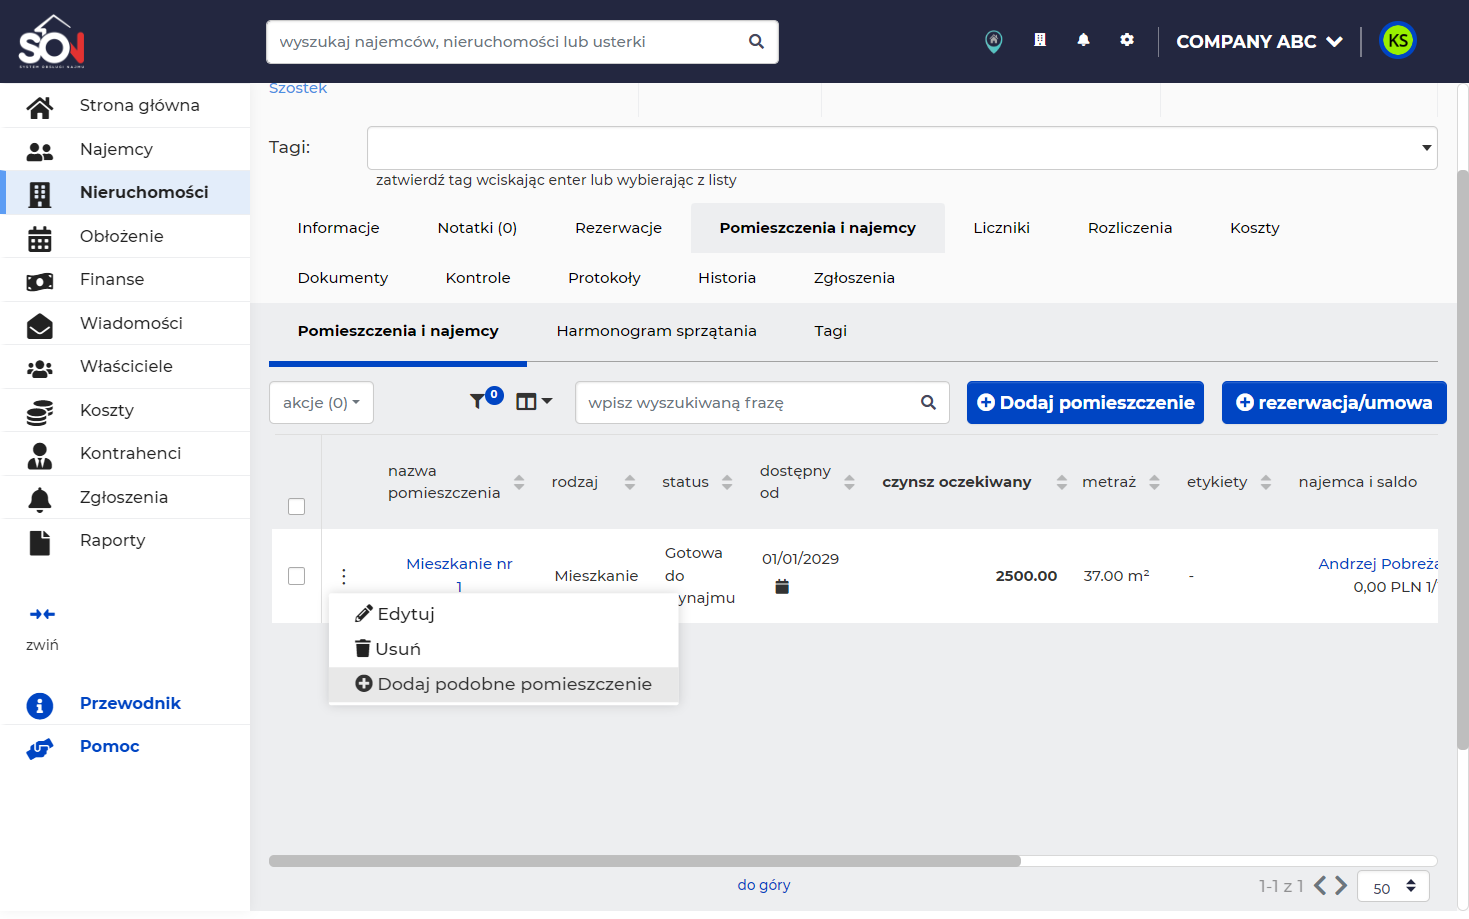1469x919 pixels.
Task: Open column visibility dropdown
Action: 534,401
